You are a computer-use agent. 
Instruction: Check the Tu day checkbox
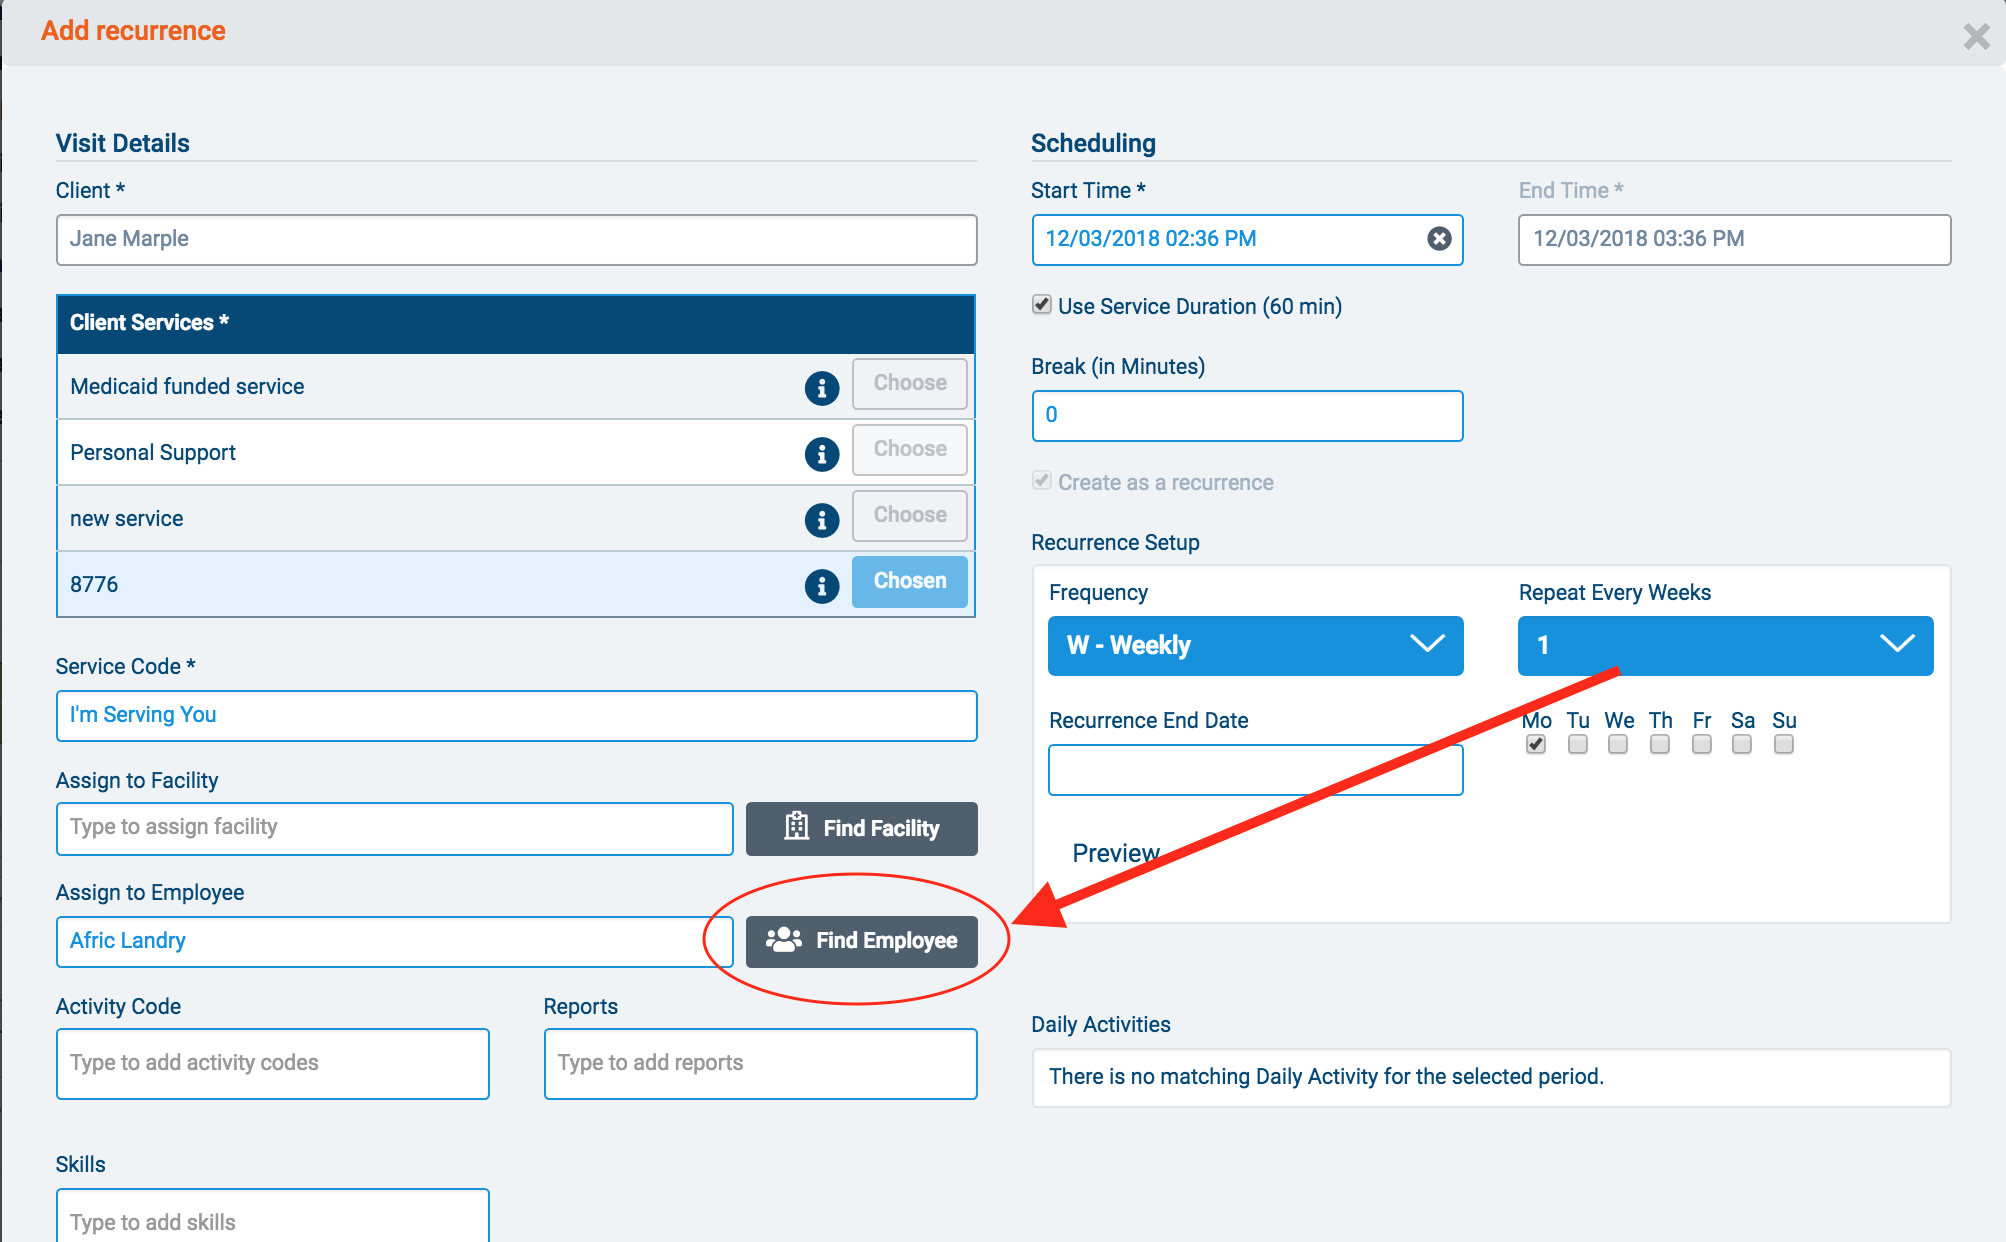pyautogui.click(x=1578, y=744)
